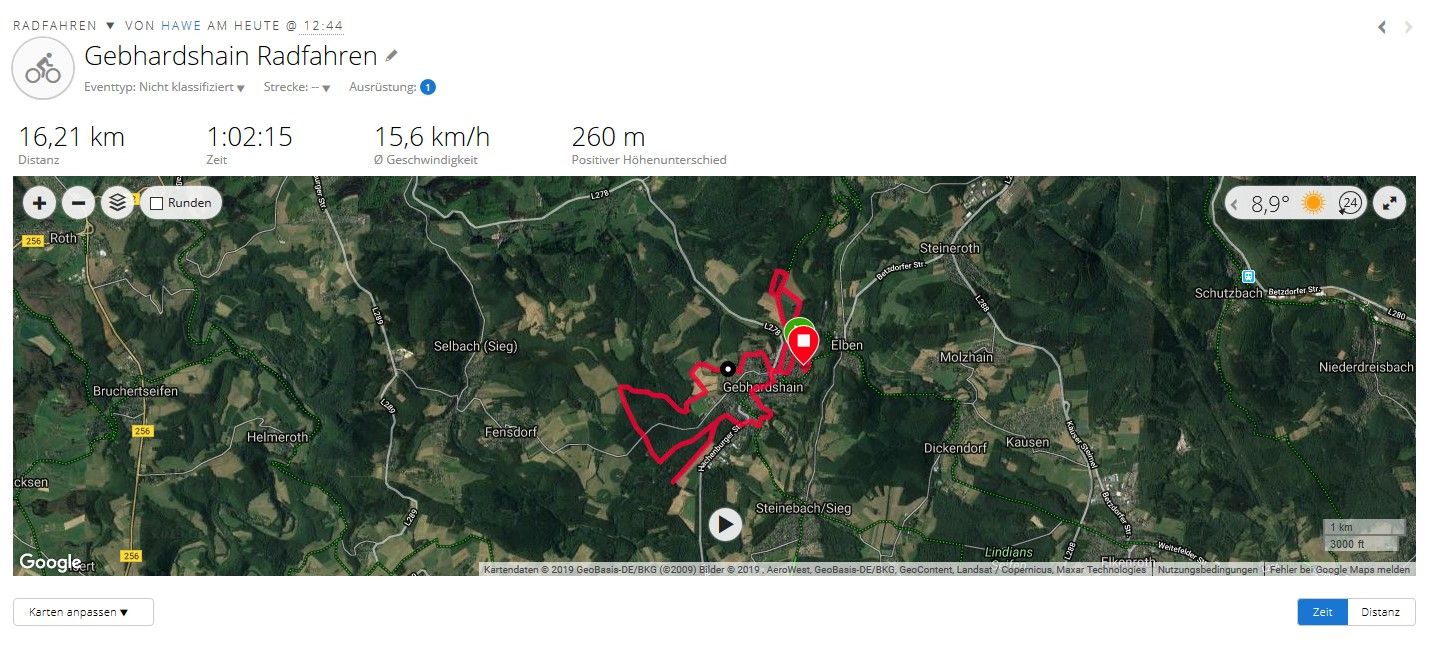This screenshot has height=648, width=1436.
Task: Click the cycling activity type icon
Action: click(43, 69)
